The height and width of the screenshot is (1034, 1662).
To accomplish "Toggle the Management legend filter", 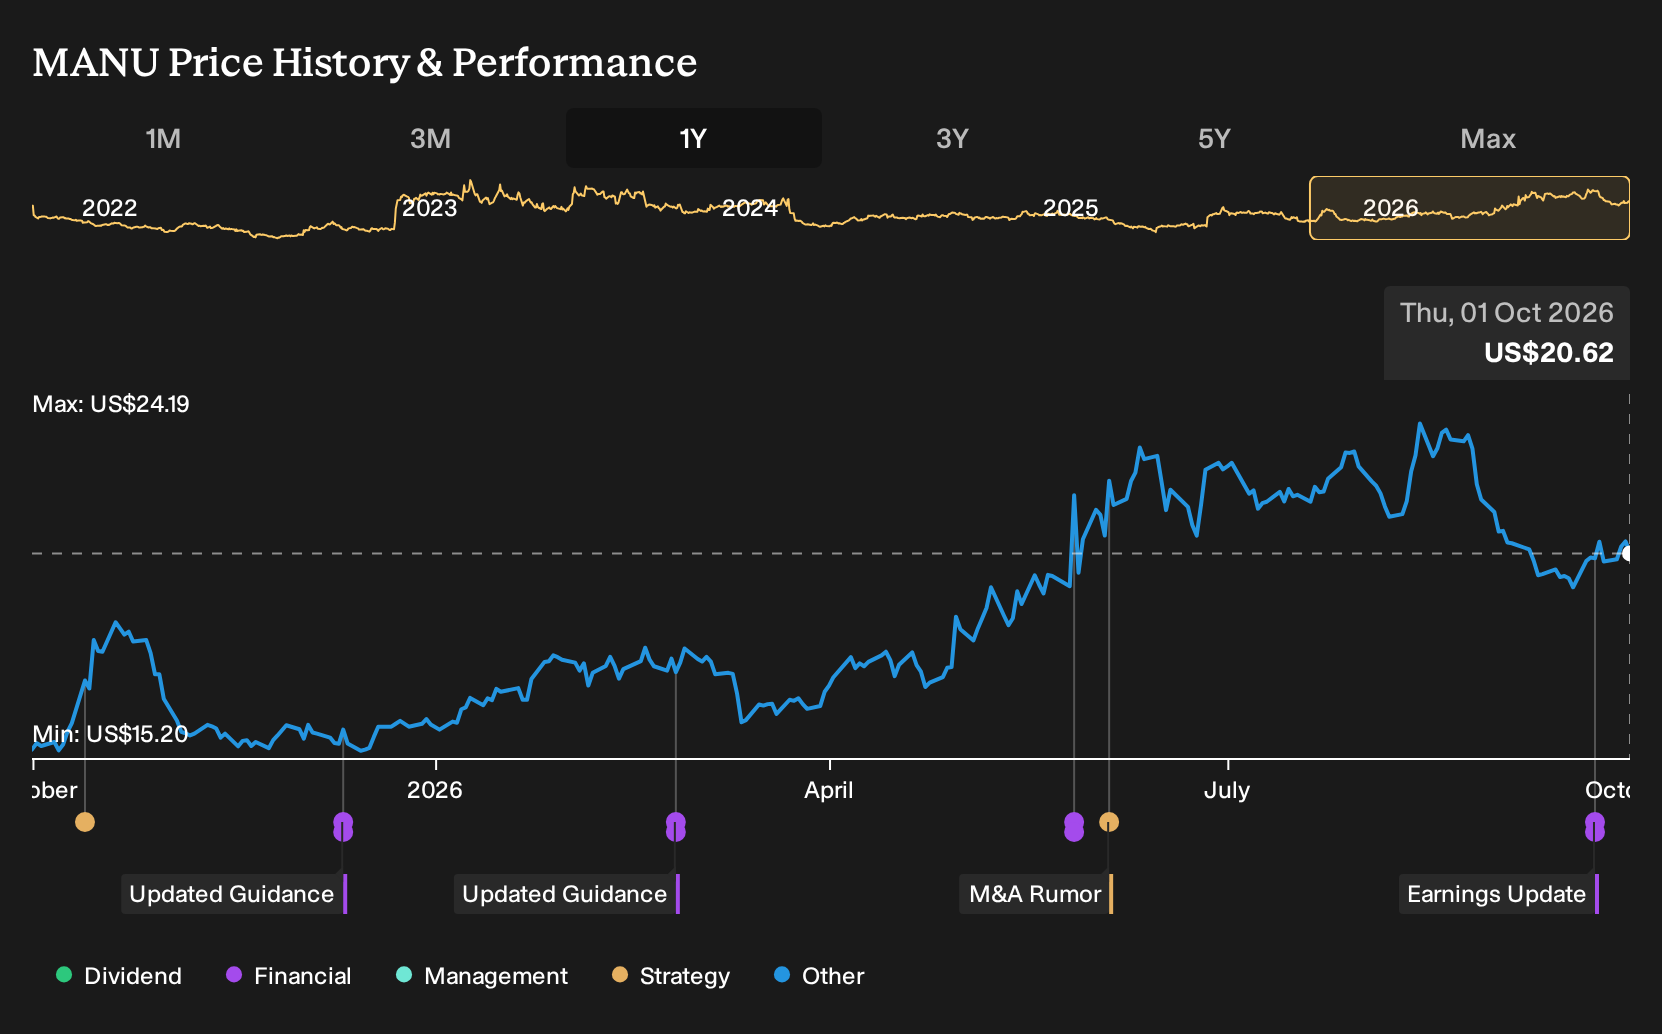I will (482, 976).
